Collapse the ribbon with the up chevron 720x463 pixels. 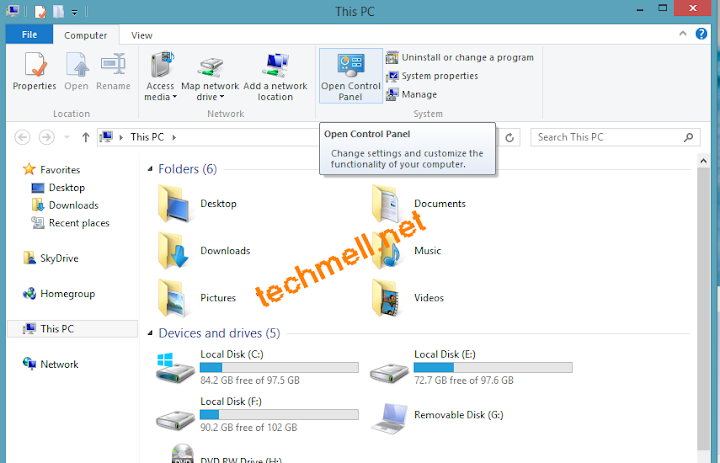coord(683,34)
